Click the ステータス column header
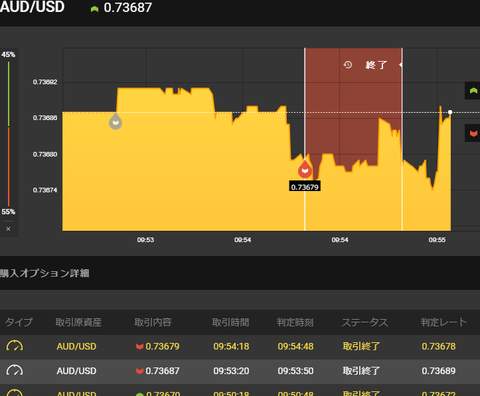 coord(365,322)
